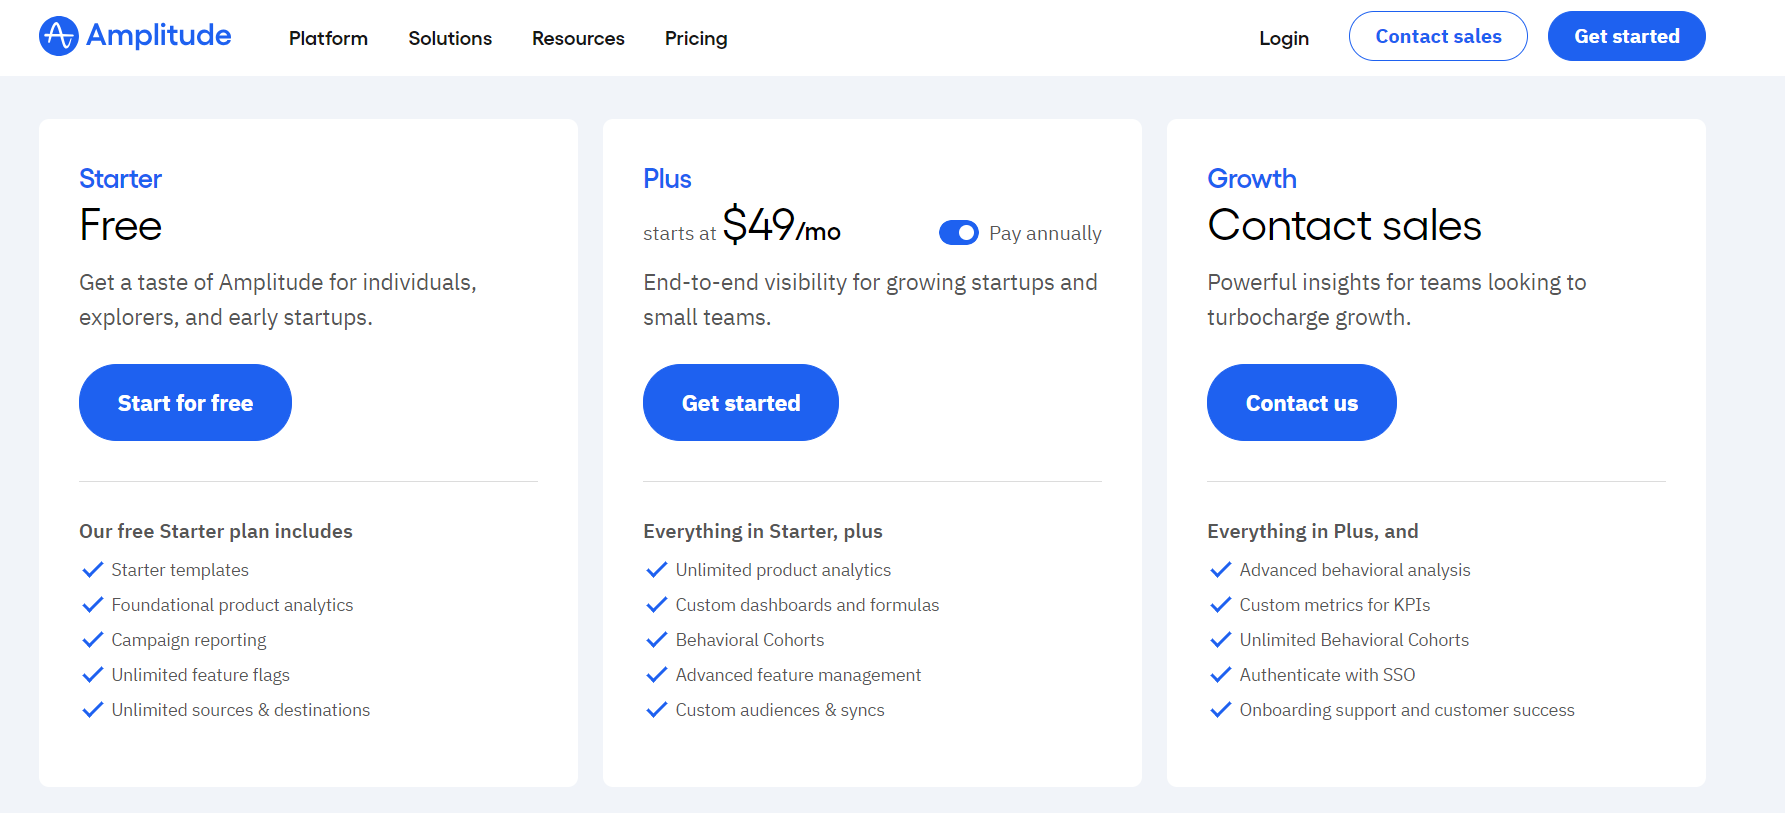The width and height of the screenshot is (1785, 813).
Task: Go to the Pricing page
Action: click(696, 38)
